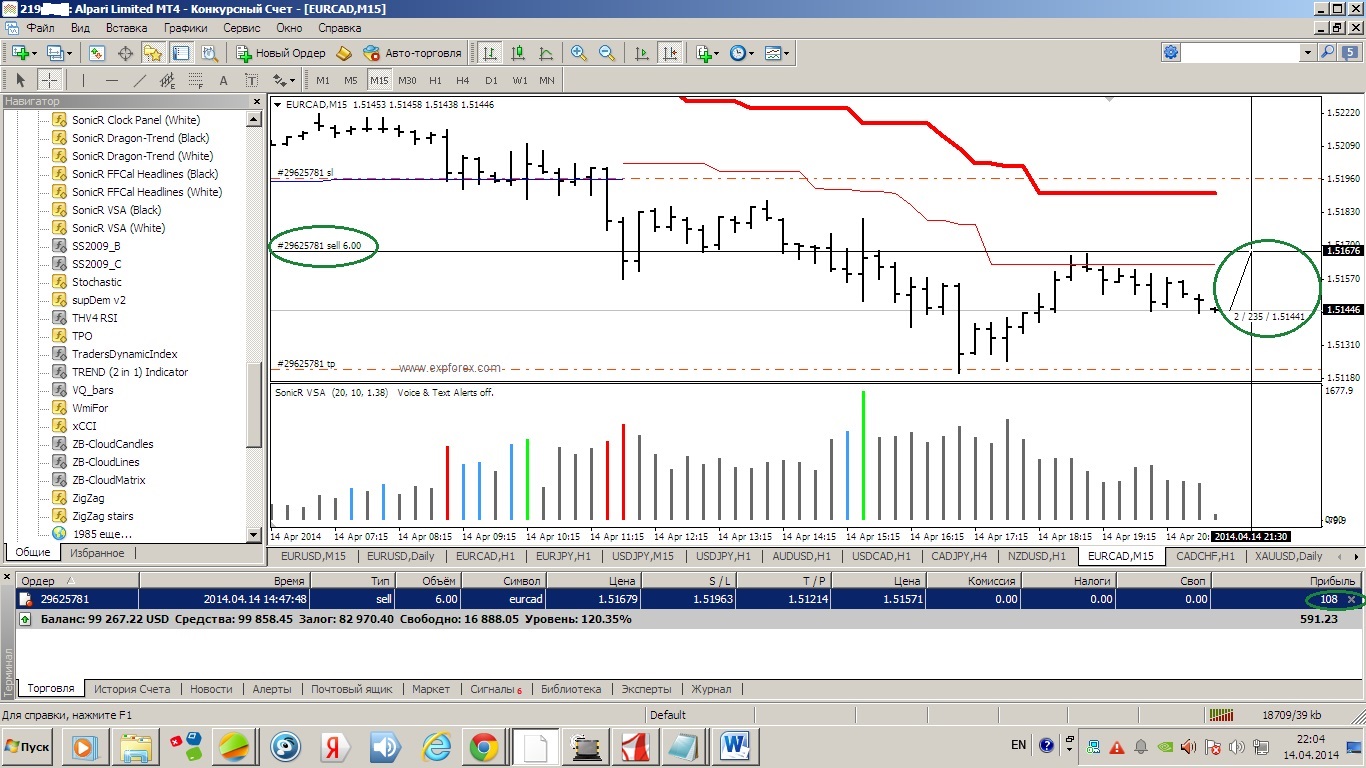Sort orders by the Время column
Viewport: 1366px width, 768px height.
pyautogui.click(x=225, y=580)
